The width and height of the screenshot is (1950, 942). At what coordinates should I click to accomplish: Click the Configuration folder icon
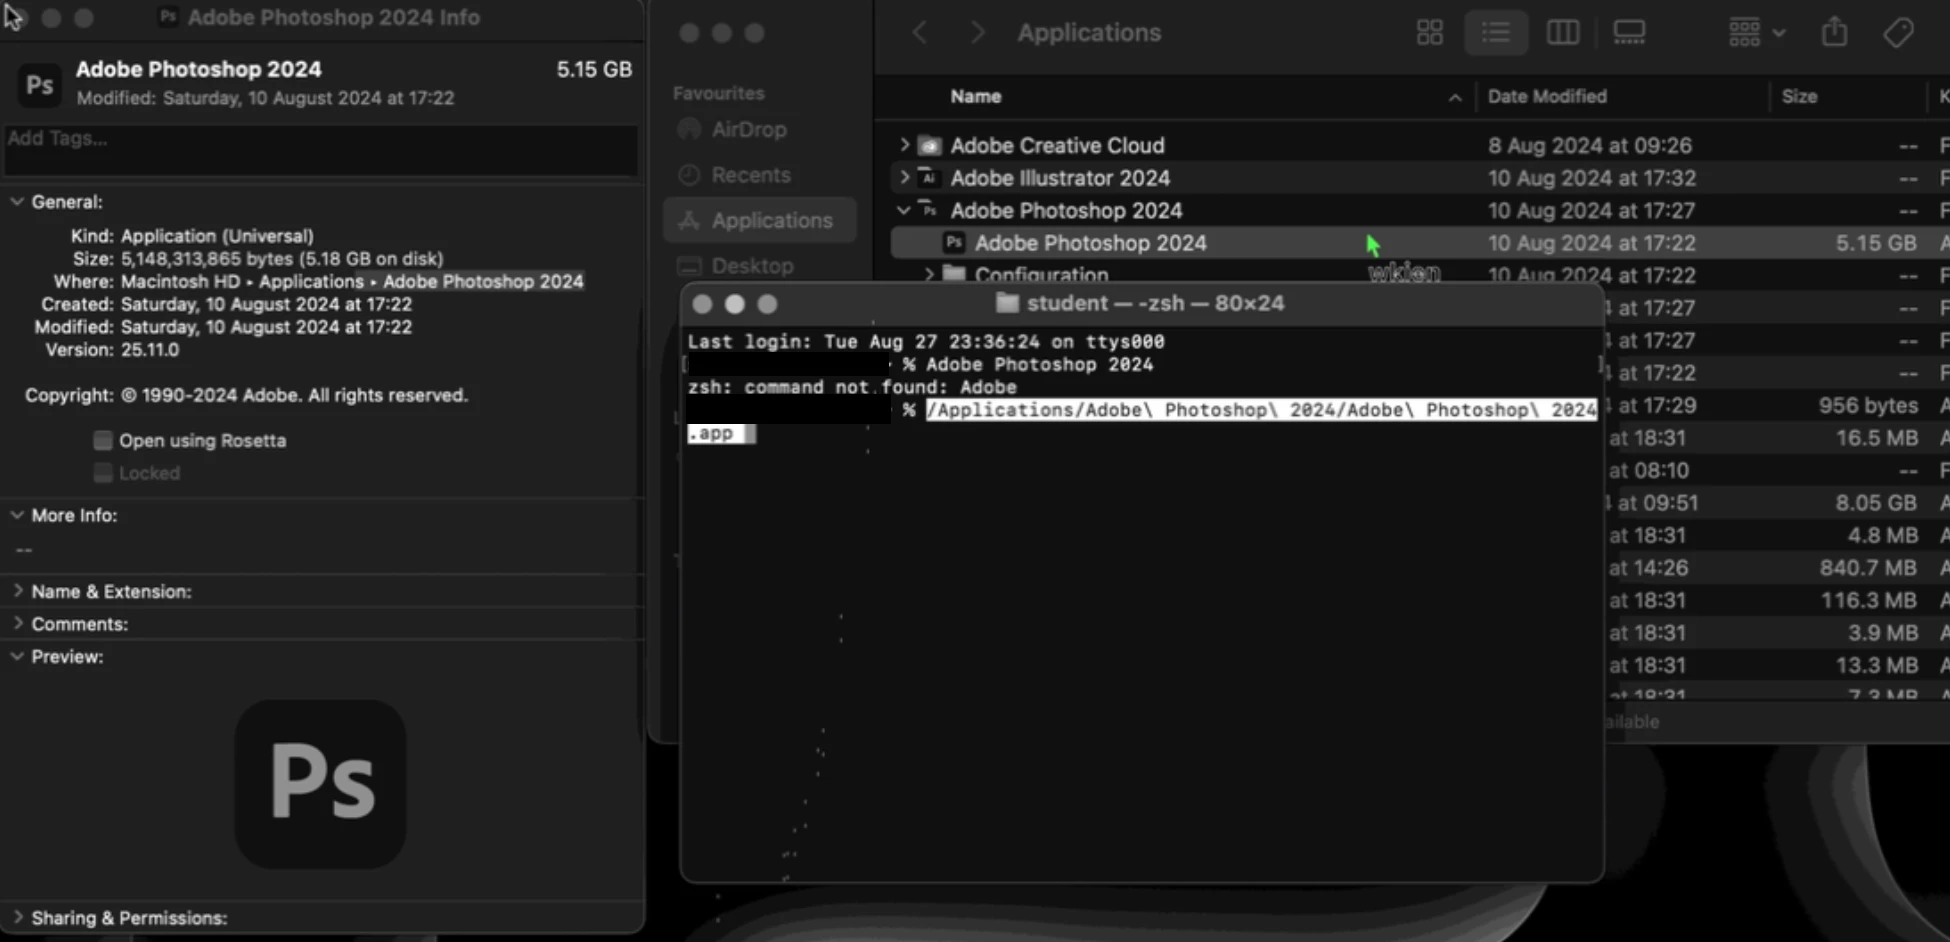click(x=954, y=274)
